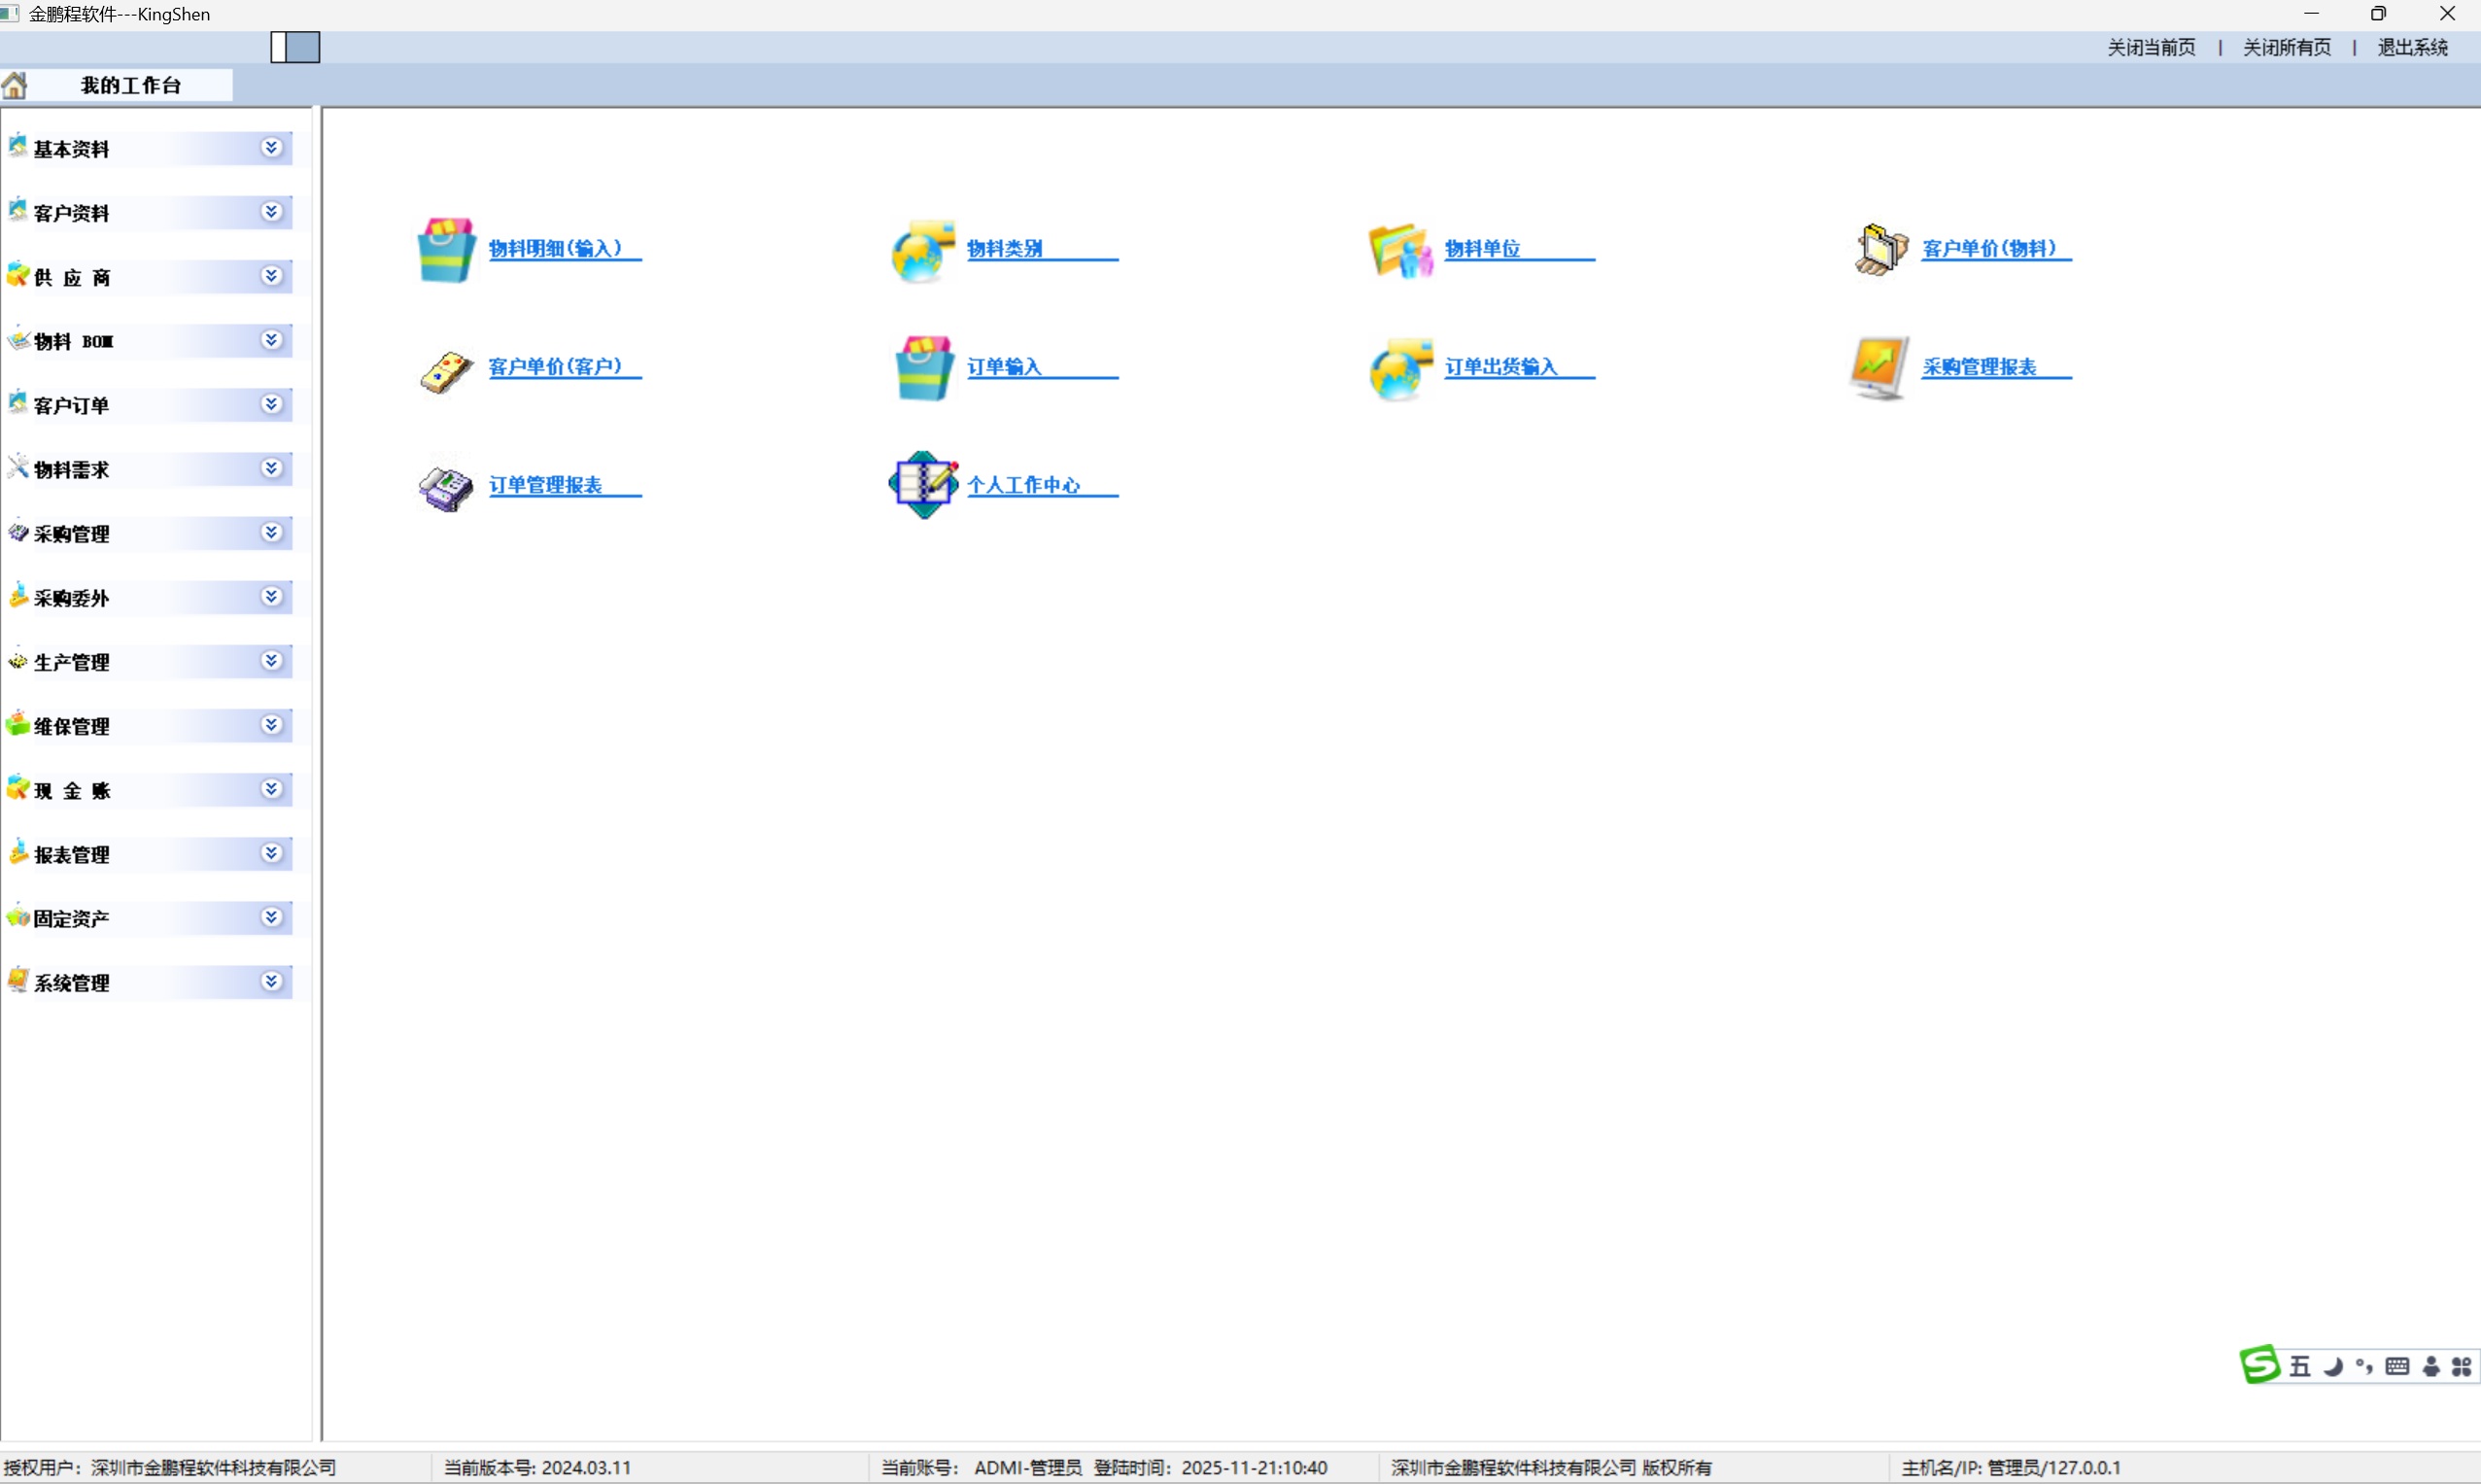
Task: Open the 订单输入 link
Action: (x=1004, y=367)
